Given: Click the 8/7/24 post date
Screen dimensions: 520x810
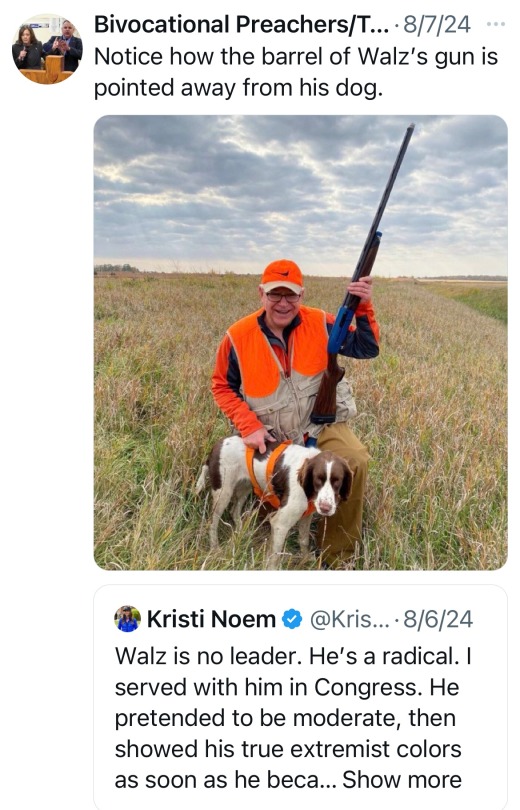Looking at the screenshot, I should 436,24.
